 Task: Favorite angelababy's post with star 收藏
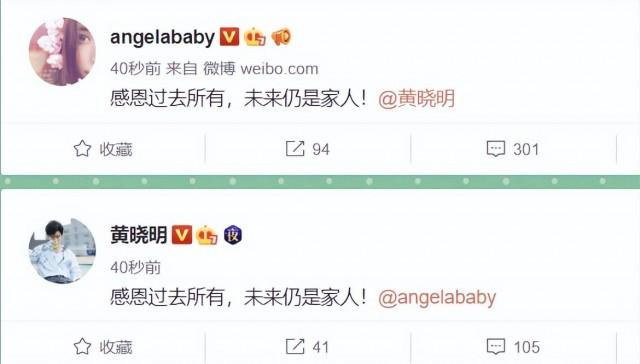coord(103,149)
